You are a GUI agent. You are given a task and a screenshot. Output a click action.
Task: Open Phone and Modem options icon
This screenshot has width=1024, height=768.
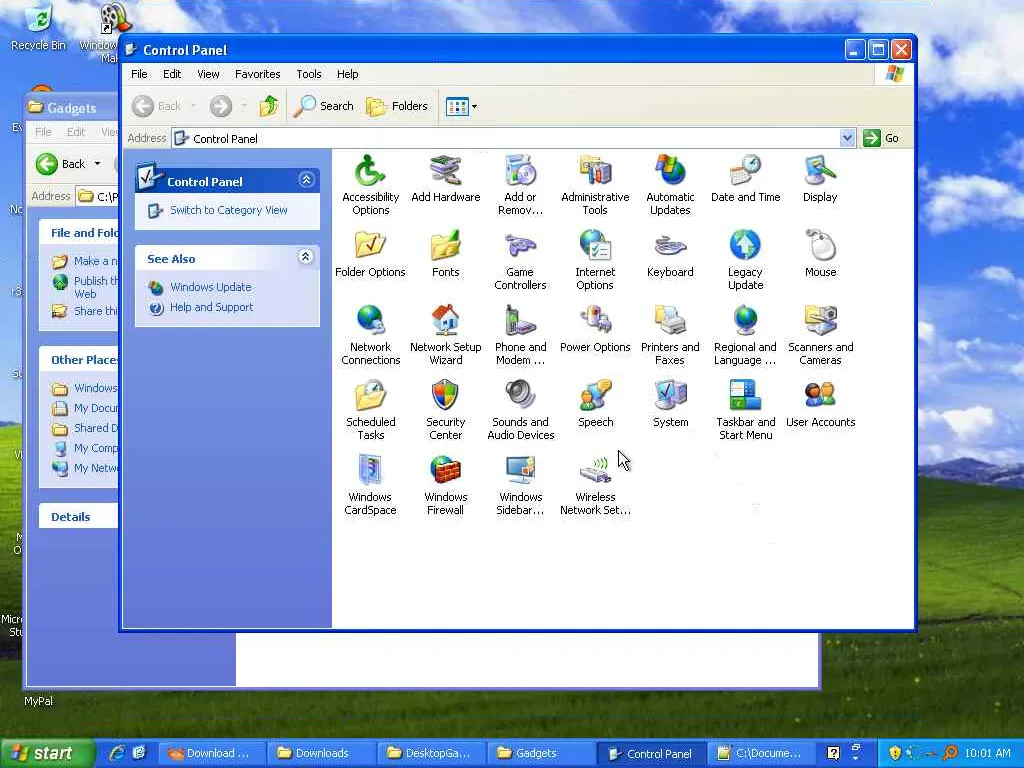(x=520, y=336)
